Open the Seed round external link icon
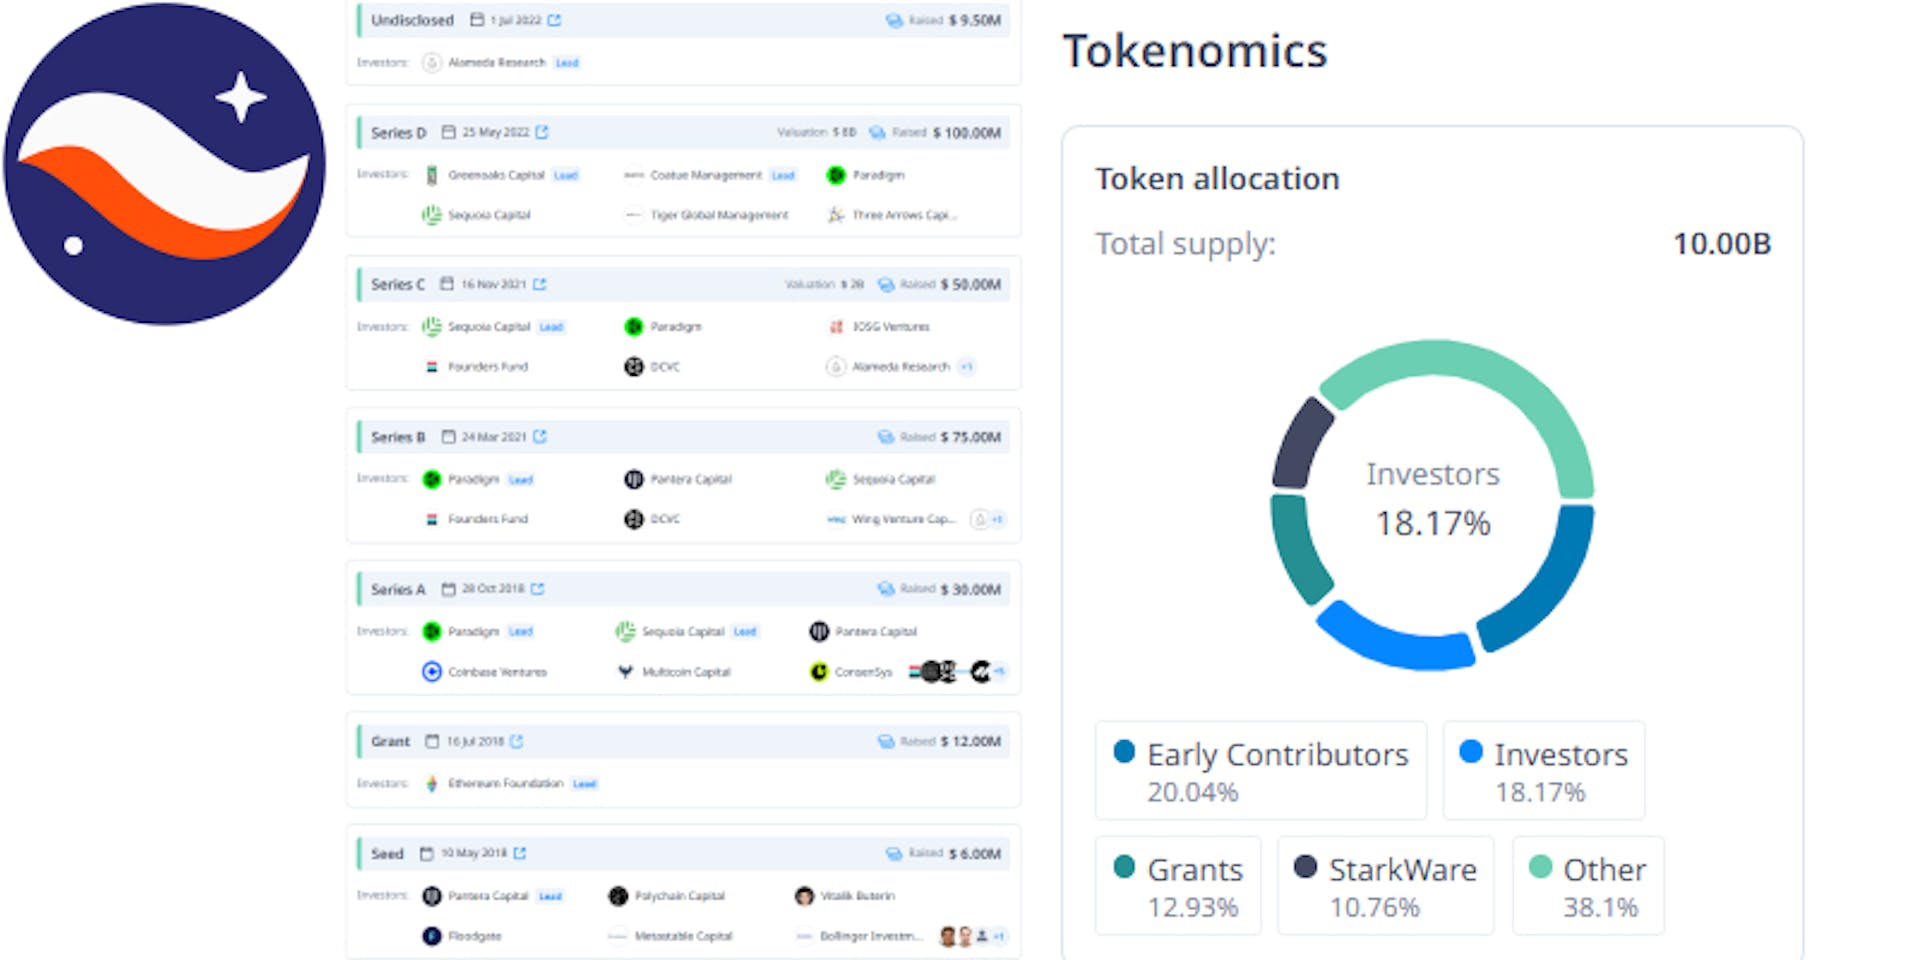1920x960 pixels. coord(520,854)
